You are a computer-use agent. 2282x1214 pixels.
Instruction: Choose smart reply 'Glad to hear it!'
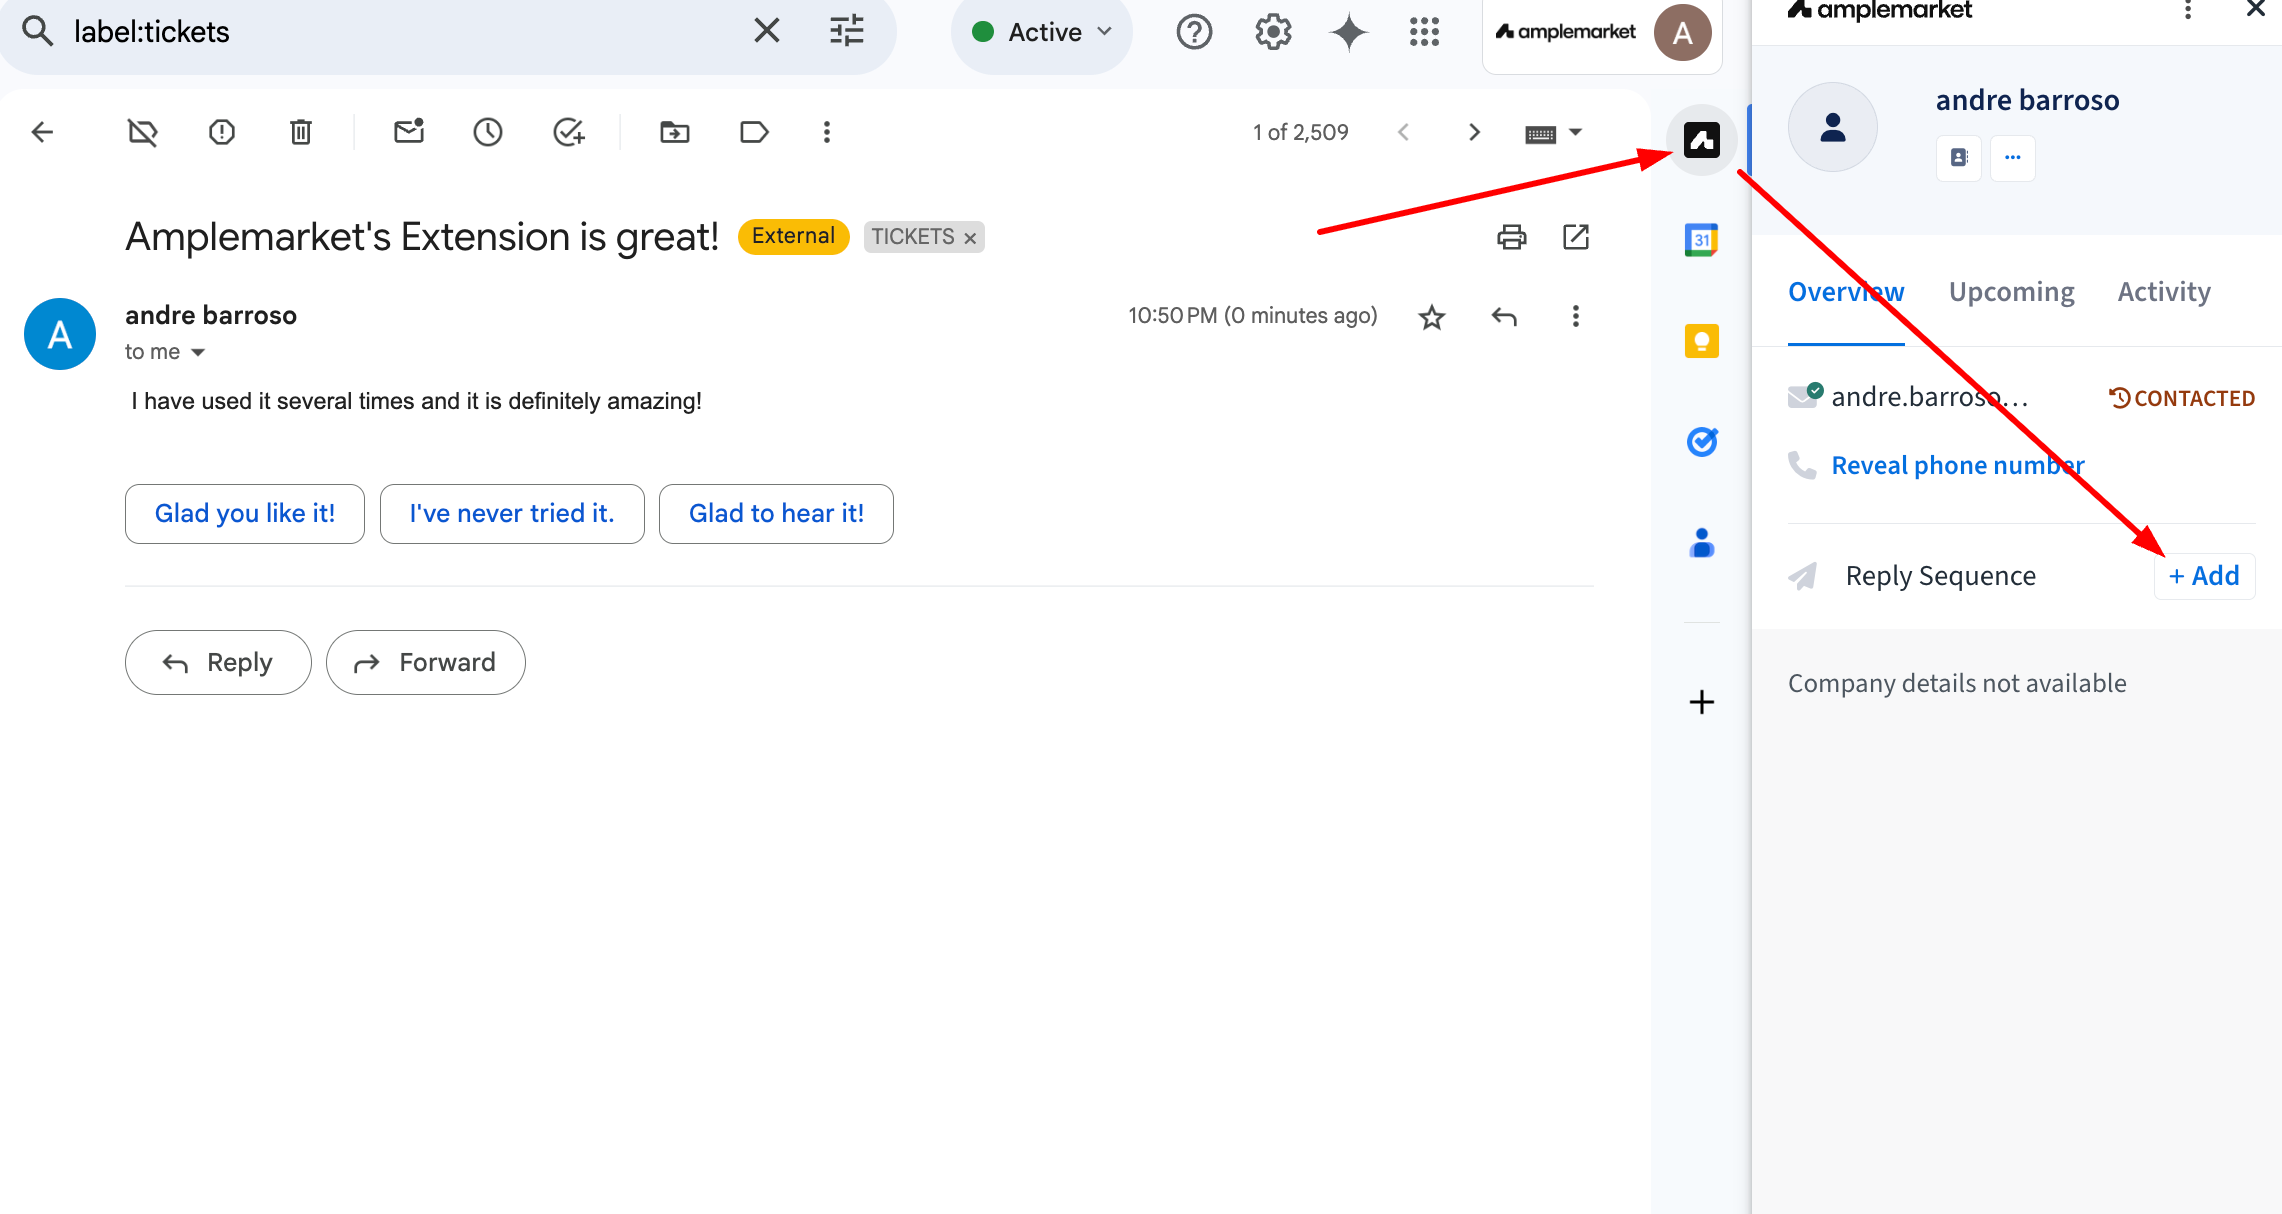pyautogui.click(x=776, y=514)
